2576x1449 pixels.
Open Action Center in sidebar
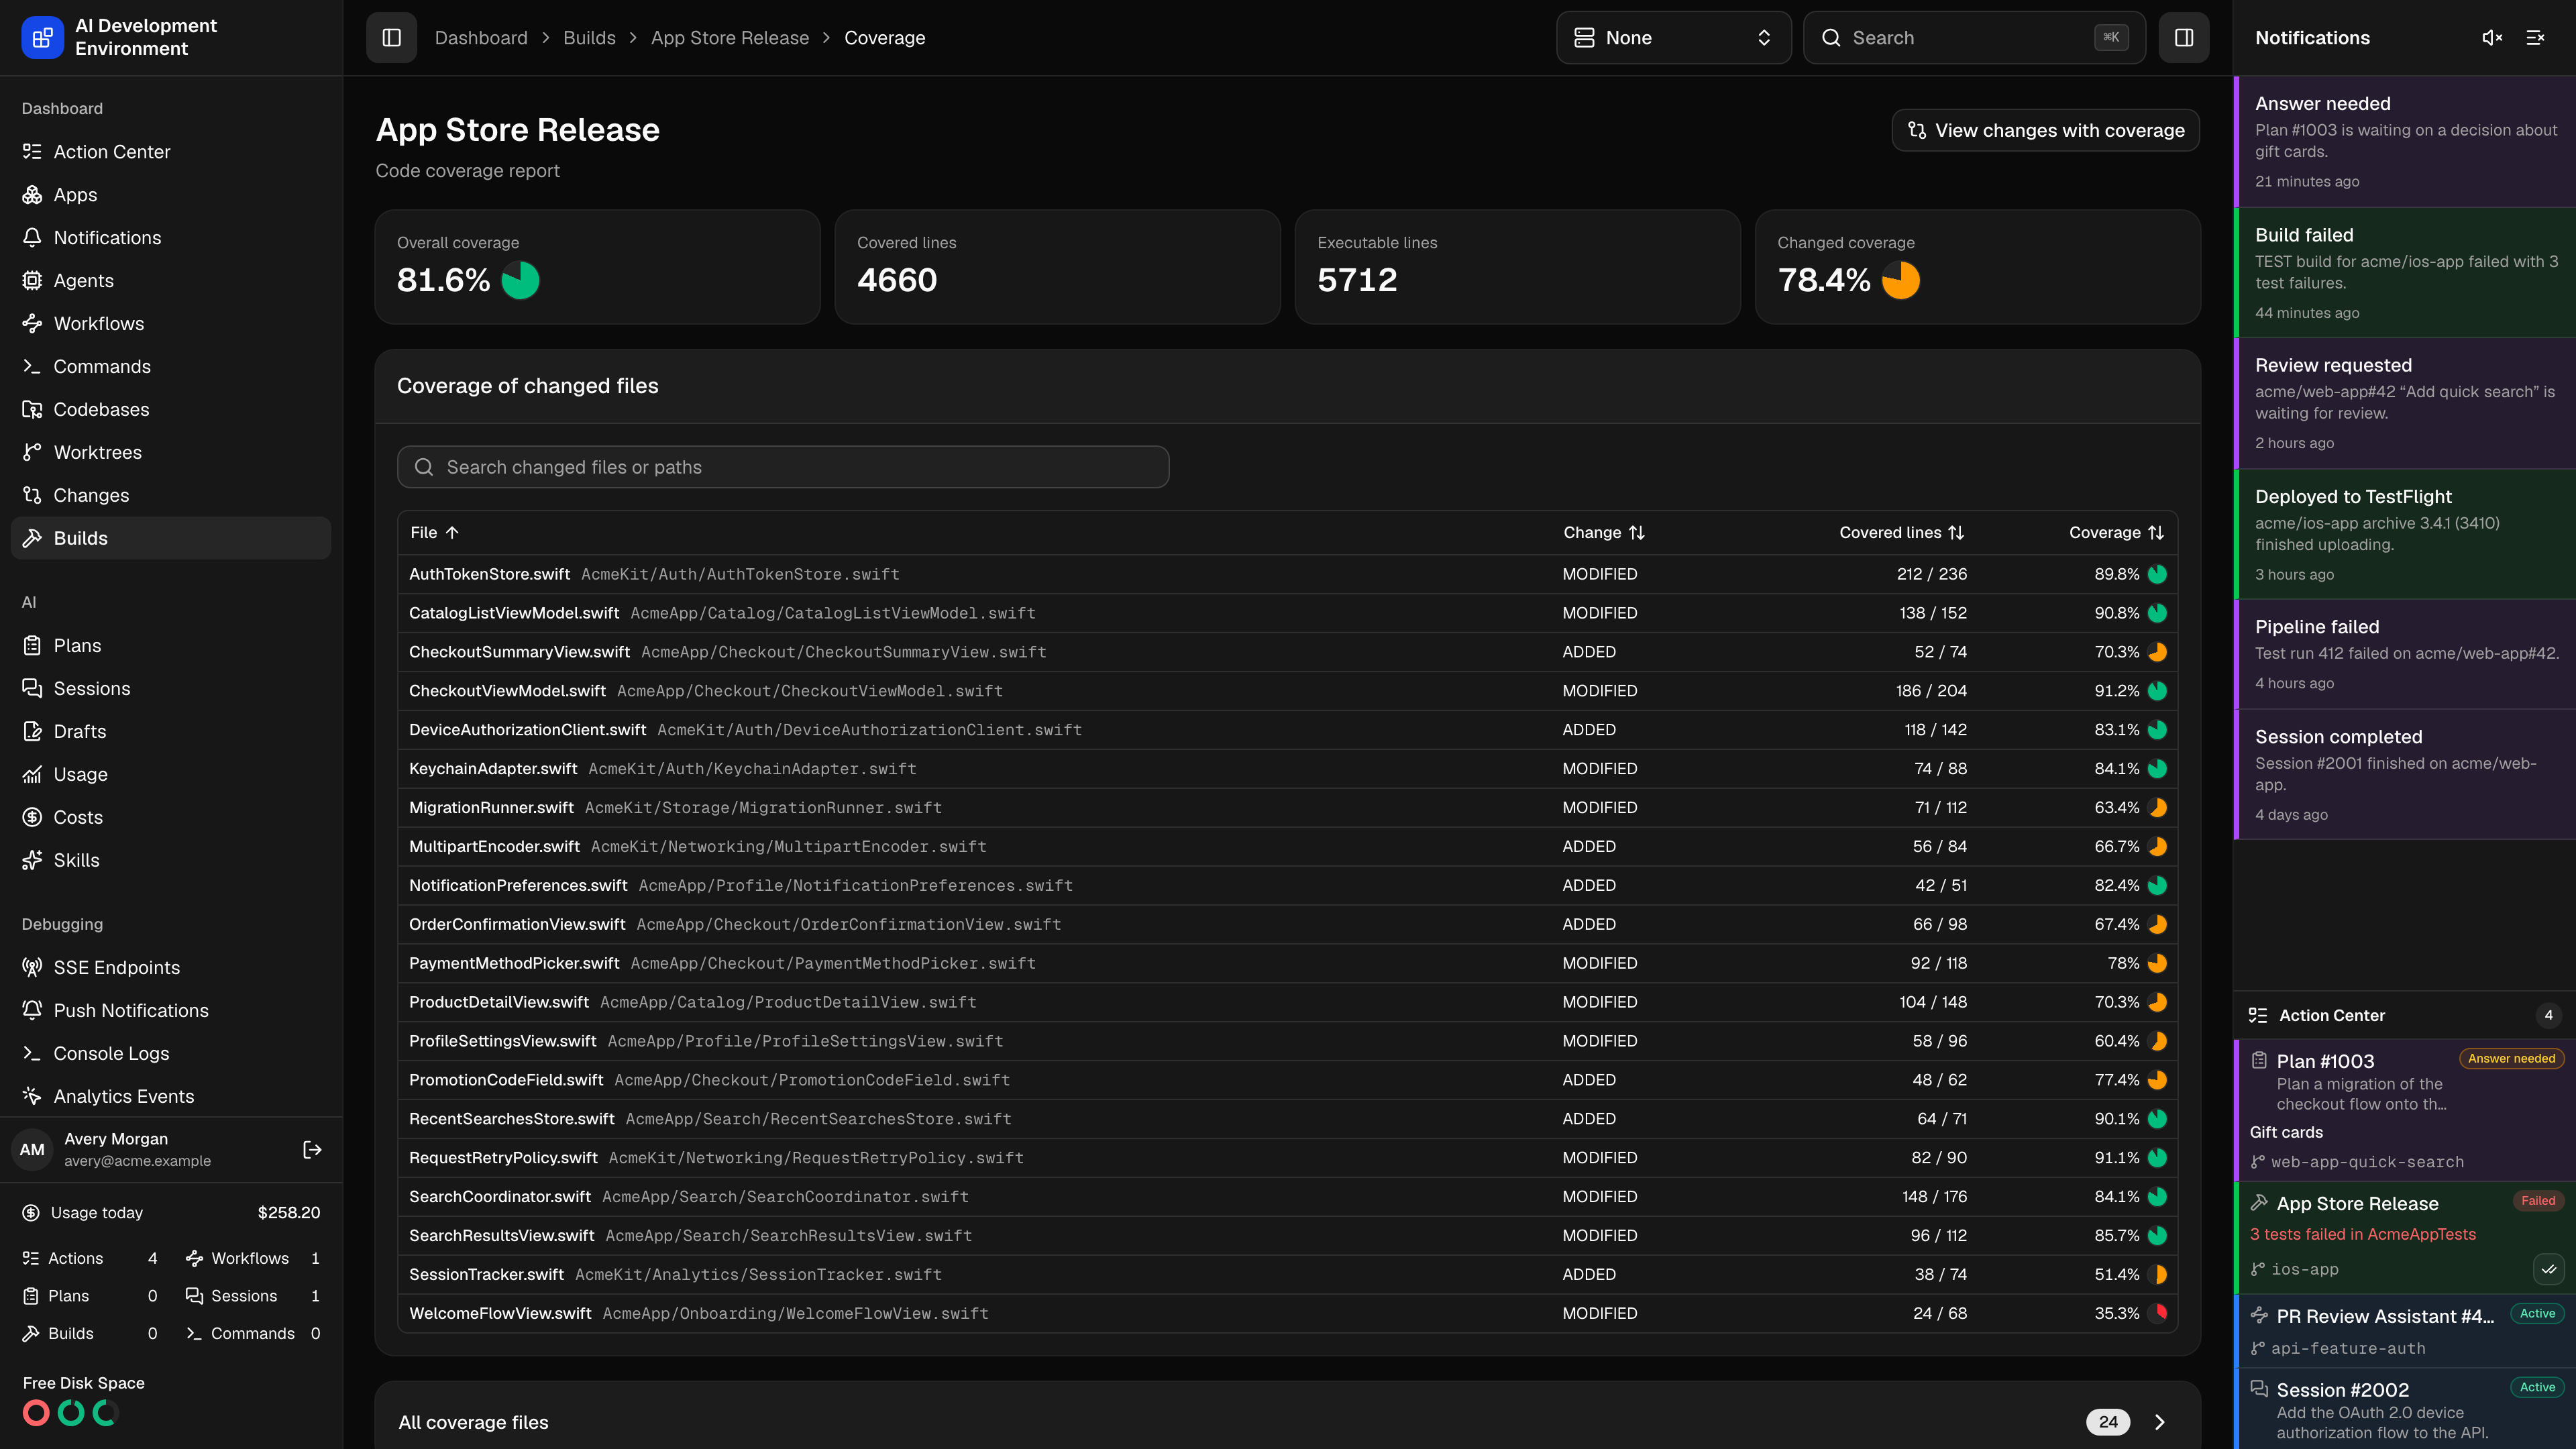(x=171, y=152)
